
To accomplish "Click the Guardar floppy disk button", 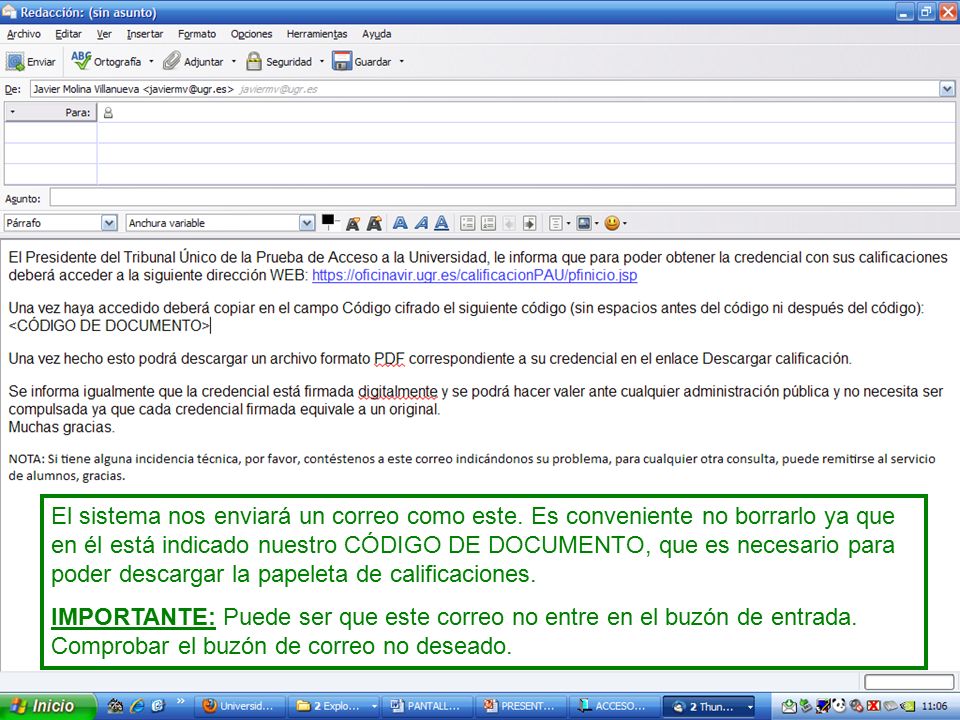I will (362, 62).
